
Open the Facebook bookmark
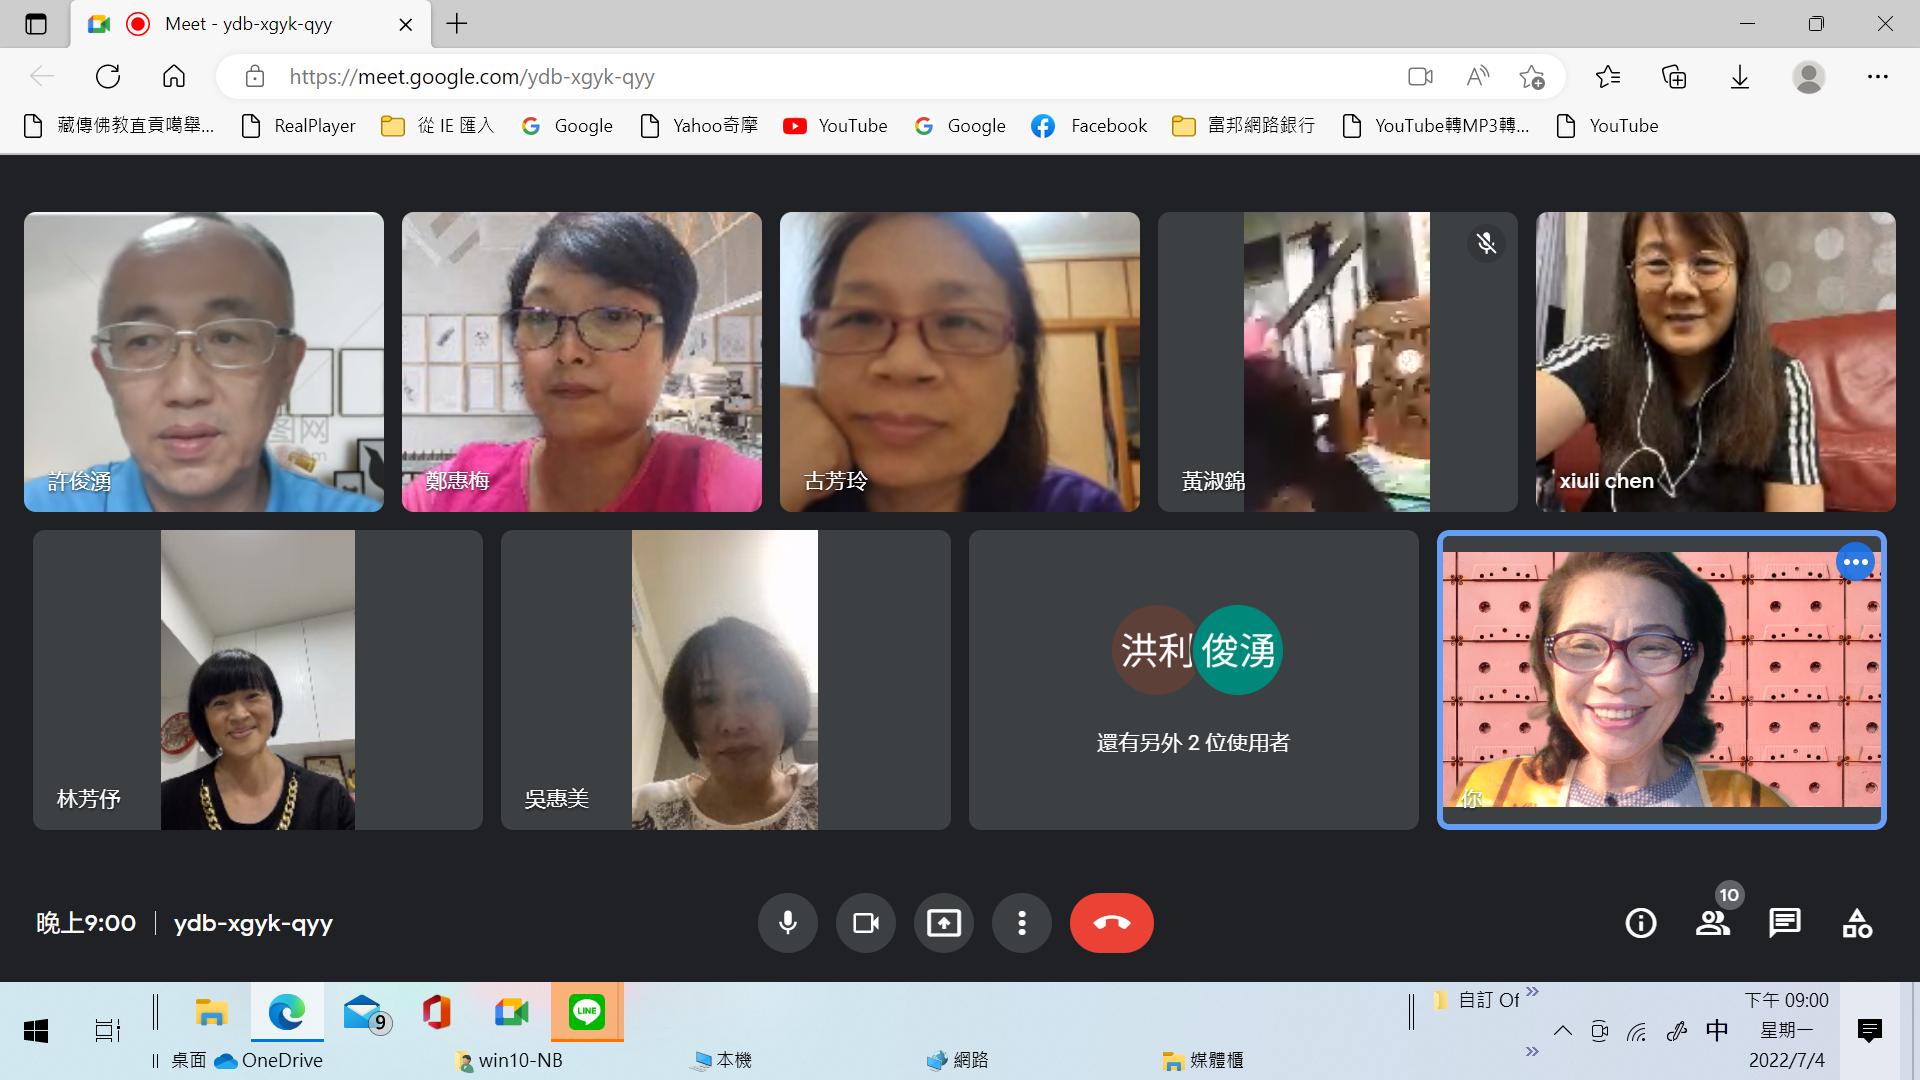point(1089,126)
